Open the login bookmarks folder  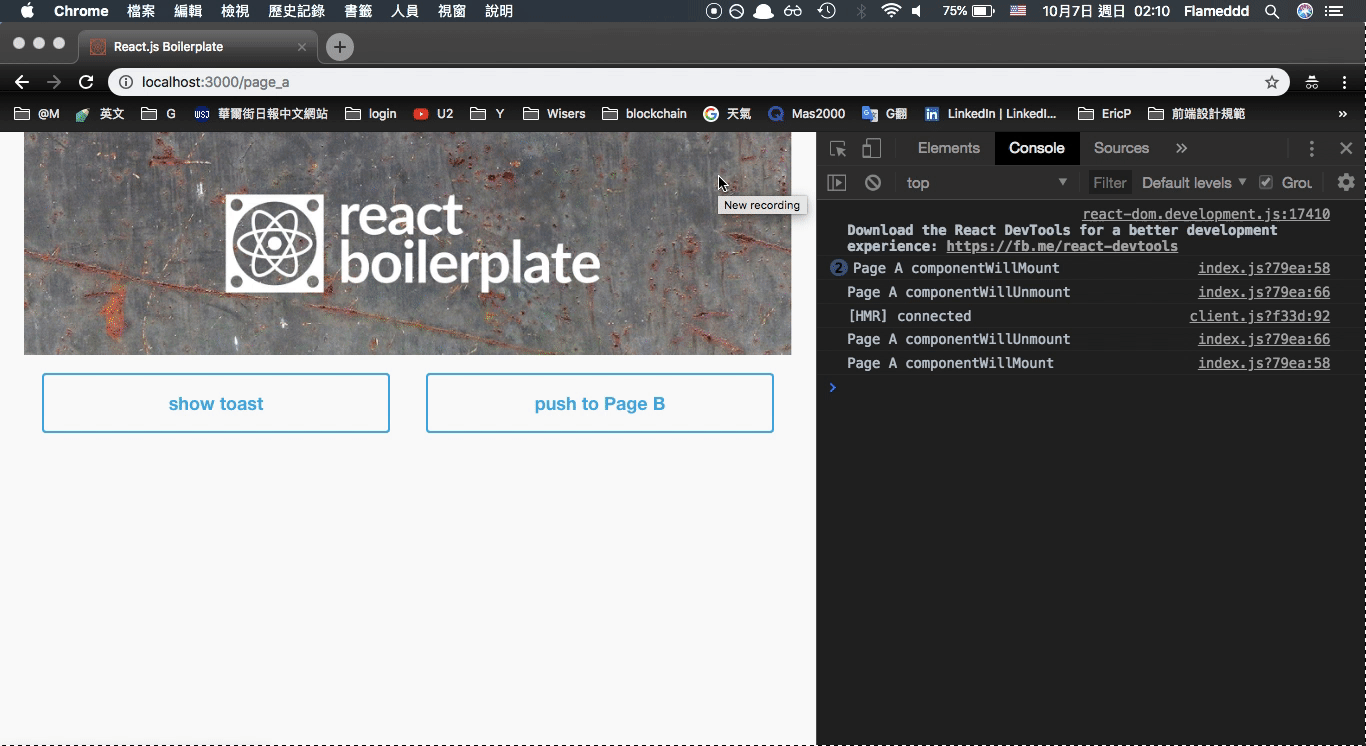[371, 114]
